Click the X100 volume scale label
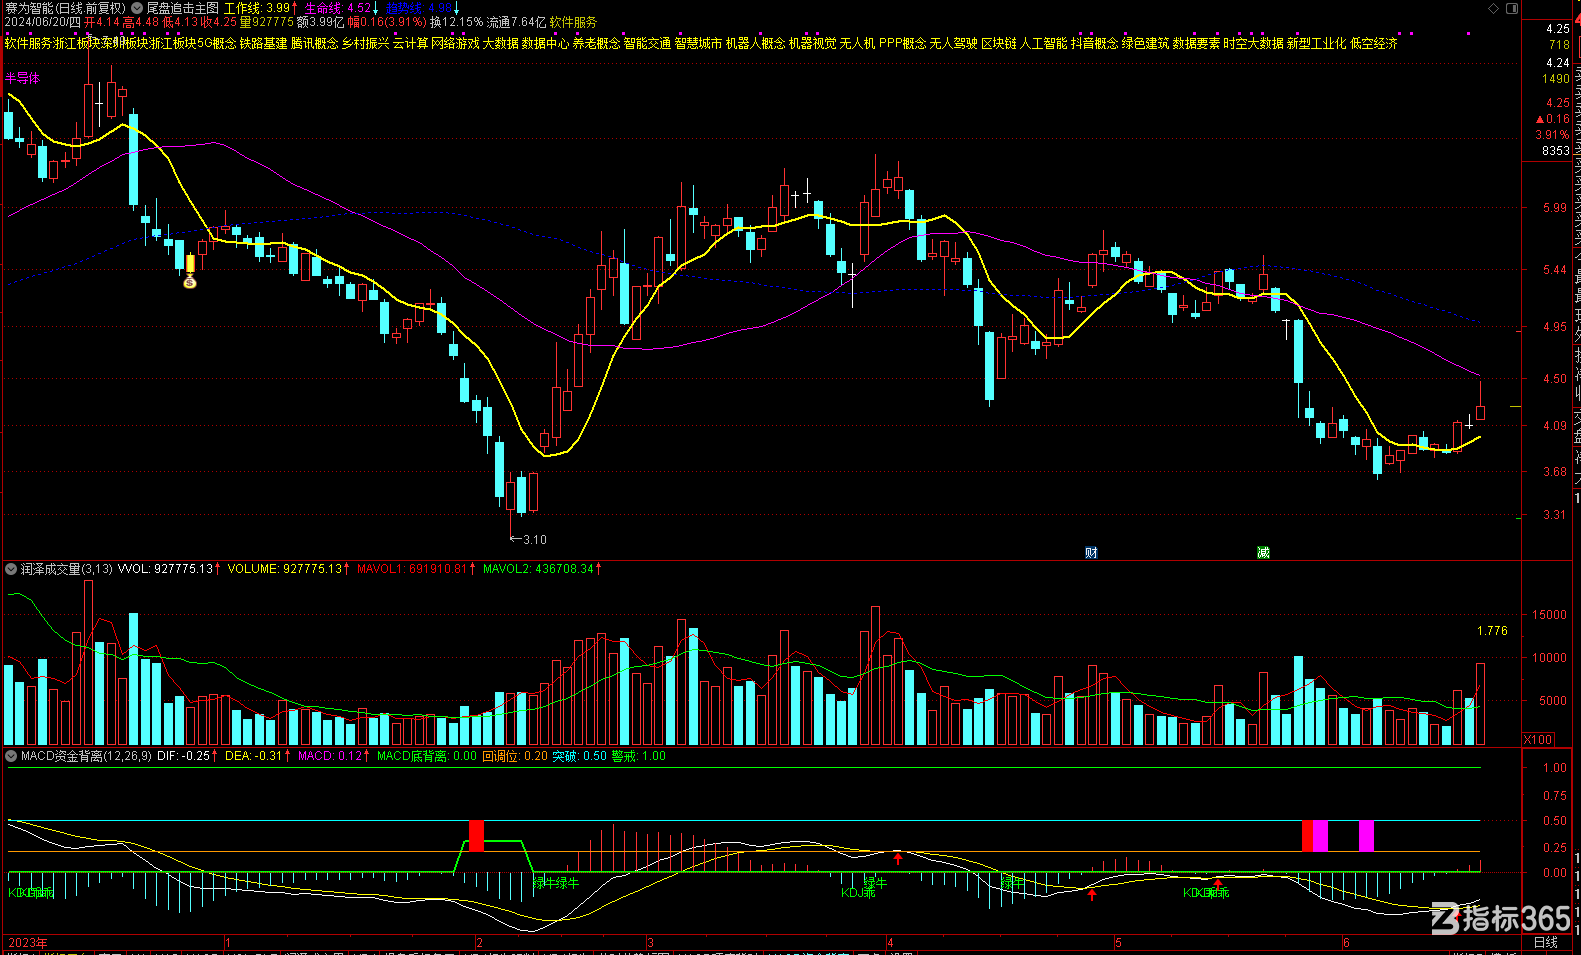This screenshot has height=955, width=1581. tap(1538, 740)
